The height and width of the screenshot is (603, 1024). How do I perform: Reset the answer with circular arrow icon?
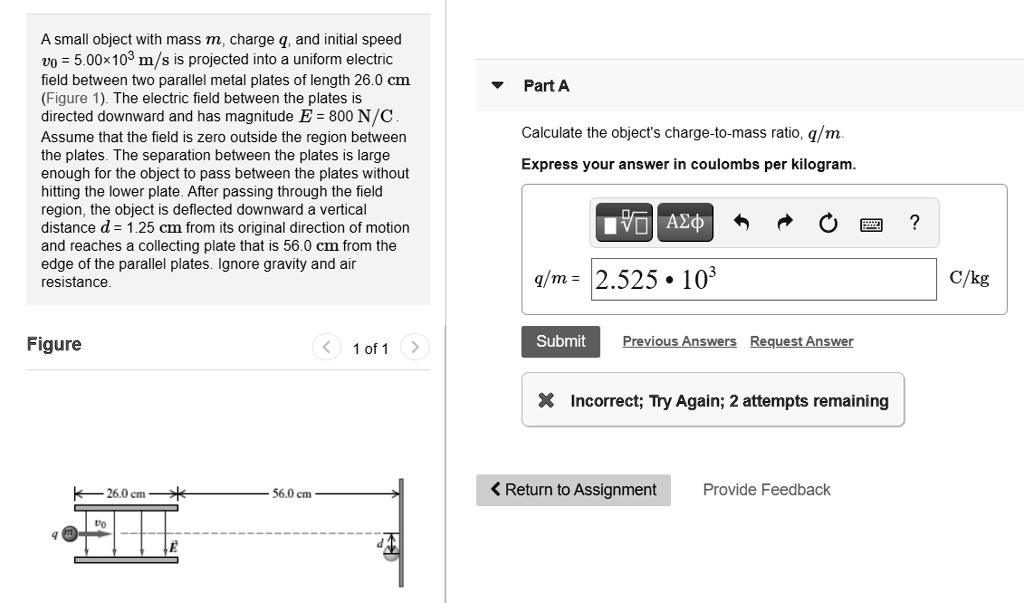(x=827, y=223)
